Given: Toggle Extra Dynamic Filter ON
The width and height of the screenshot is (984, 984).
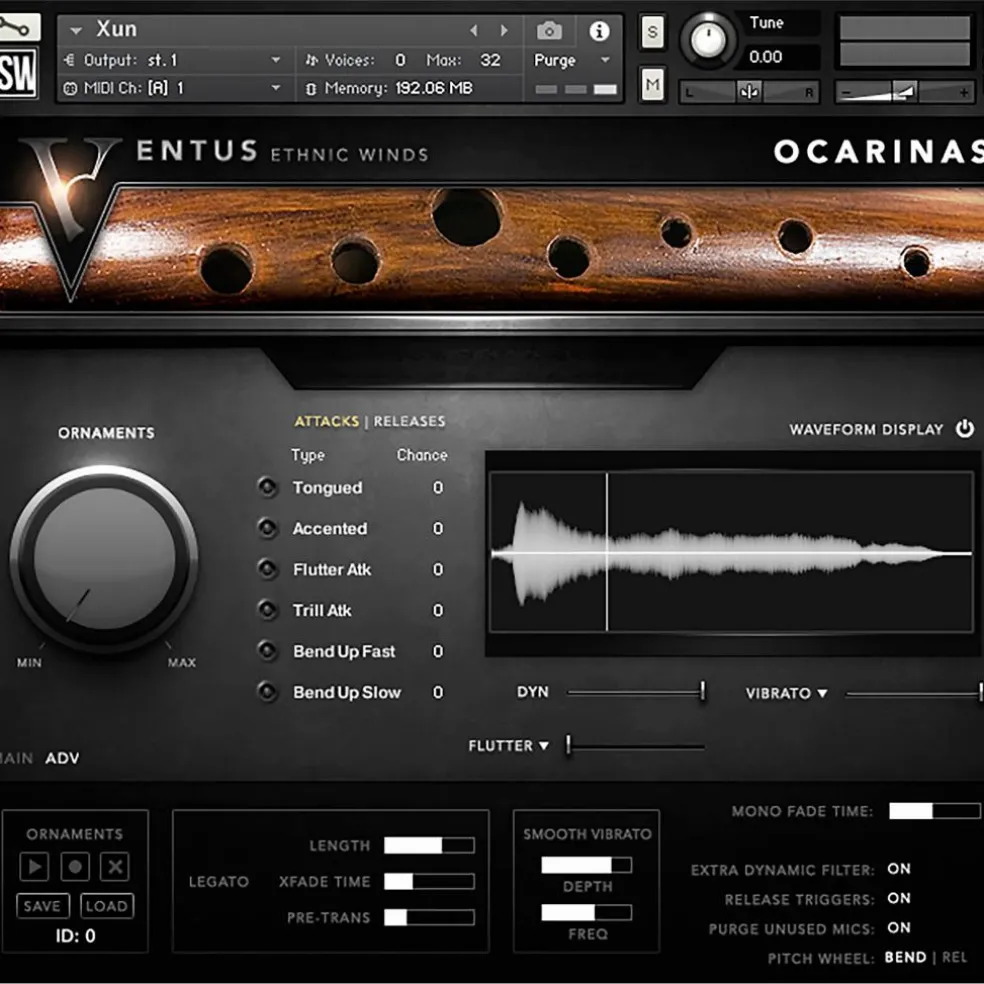Looking at the screenshot, I should pyautogui.click(x=899, y=869).
